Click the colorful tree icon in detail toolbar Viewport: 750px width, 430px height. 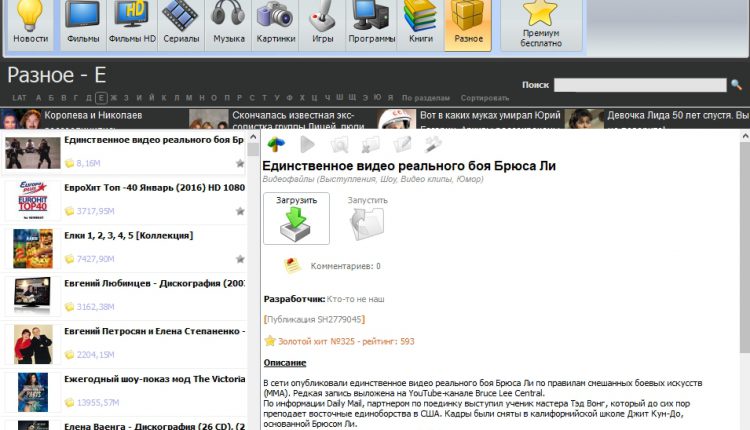pyautogui.click(x=276, y=143)
